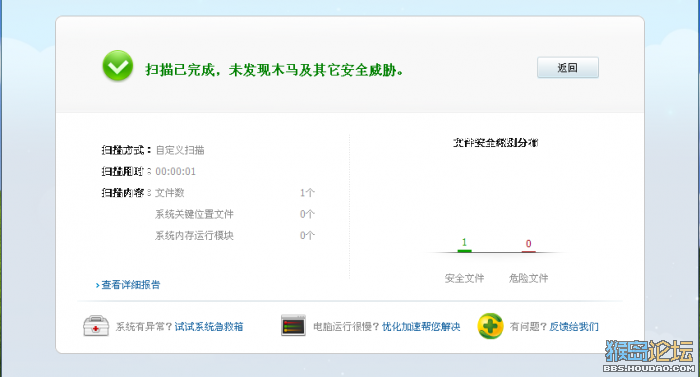Screen dimensions: 700x377
Task: Click the 有问题？ question text
Action: pos(529,327)
